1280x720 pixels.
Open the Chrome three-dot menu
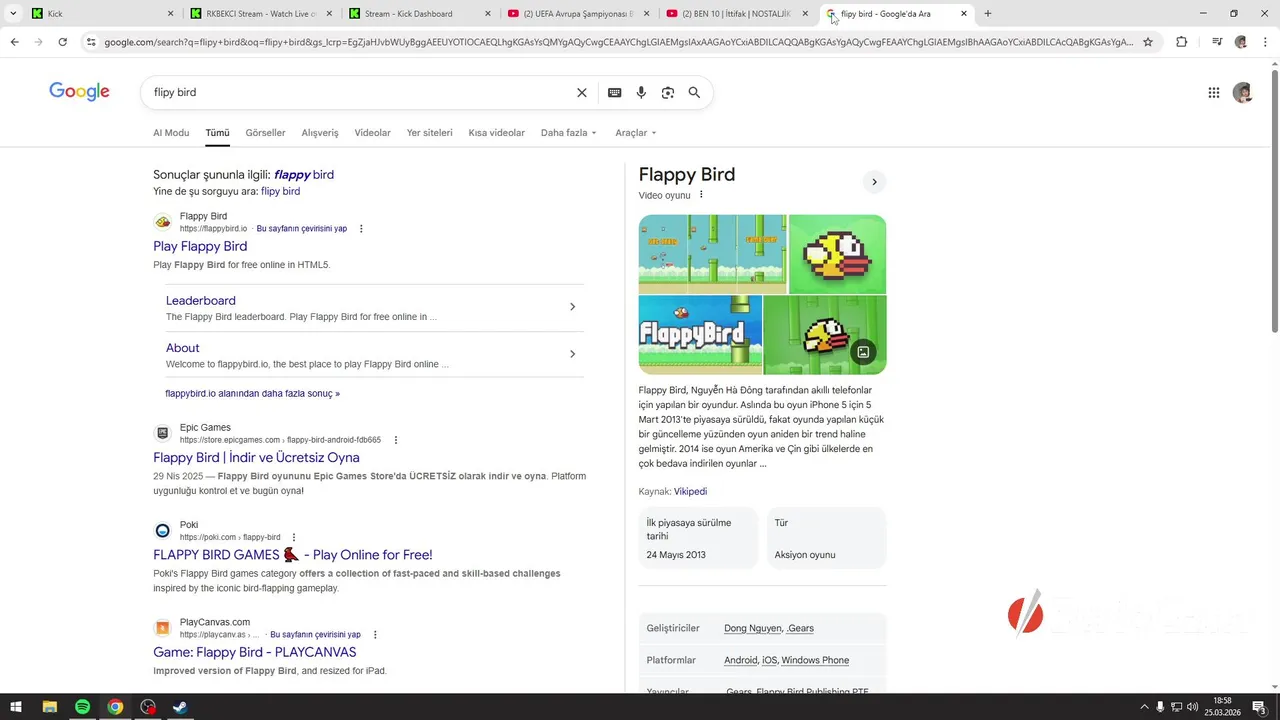point(1265,42)
